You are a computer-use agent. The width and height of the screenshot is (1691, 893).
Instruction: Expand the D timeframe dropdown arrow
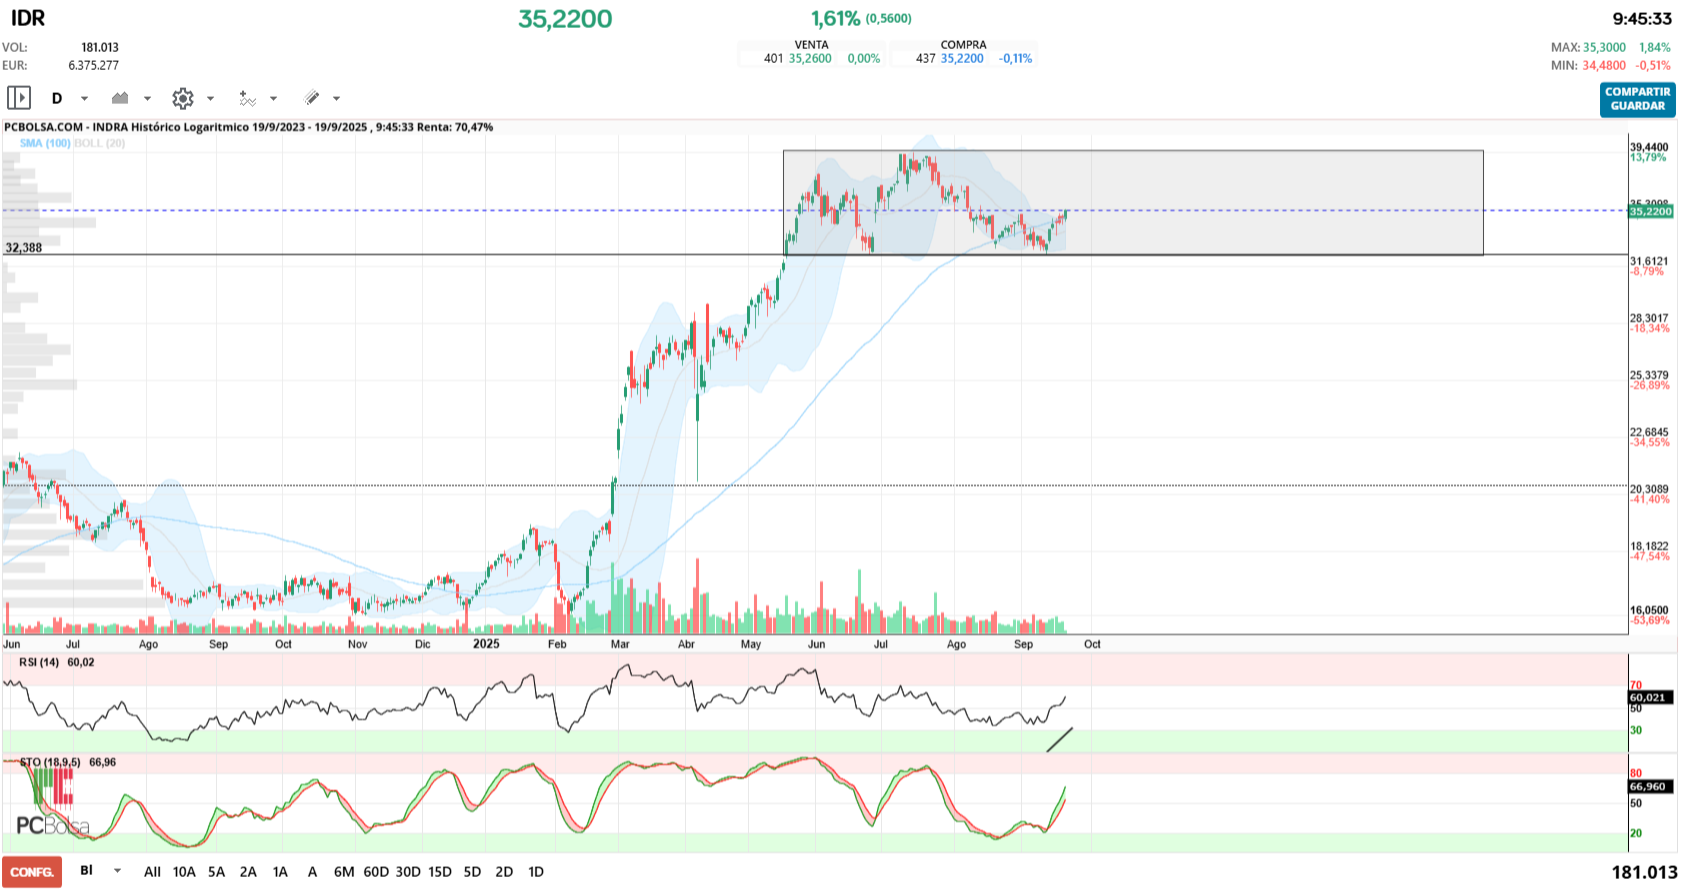(x=85, y=98)
